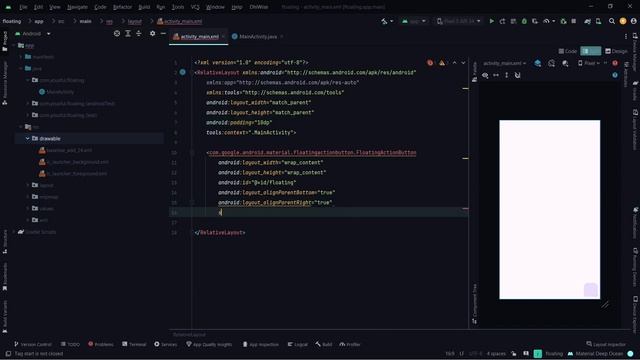Open the user account avatar icon
This screenshot has height=360, width=640.
click(x=633, y=21)
